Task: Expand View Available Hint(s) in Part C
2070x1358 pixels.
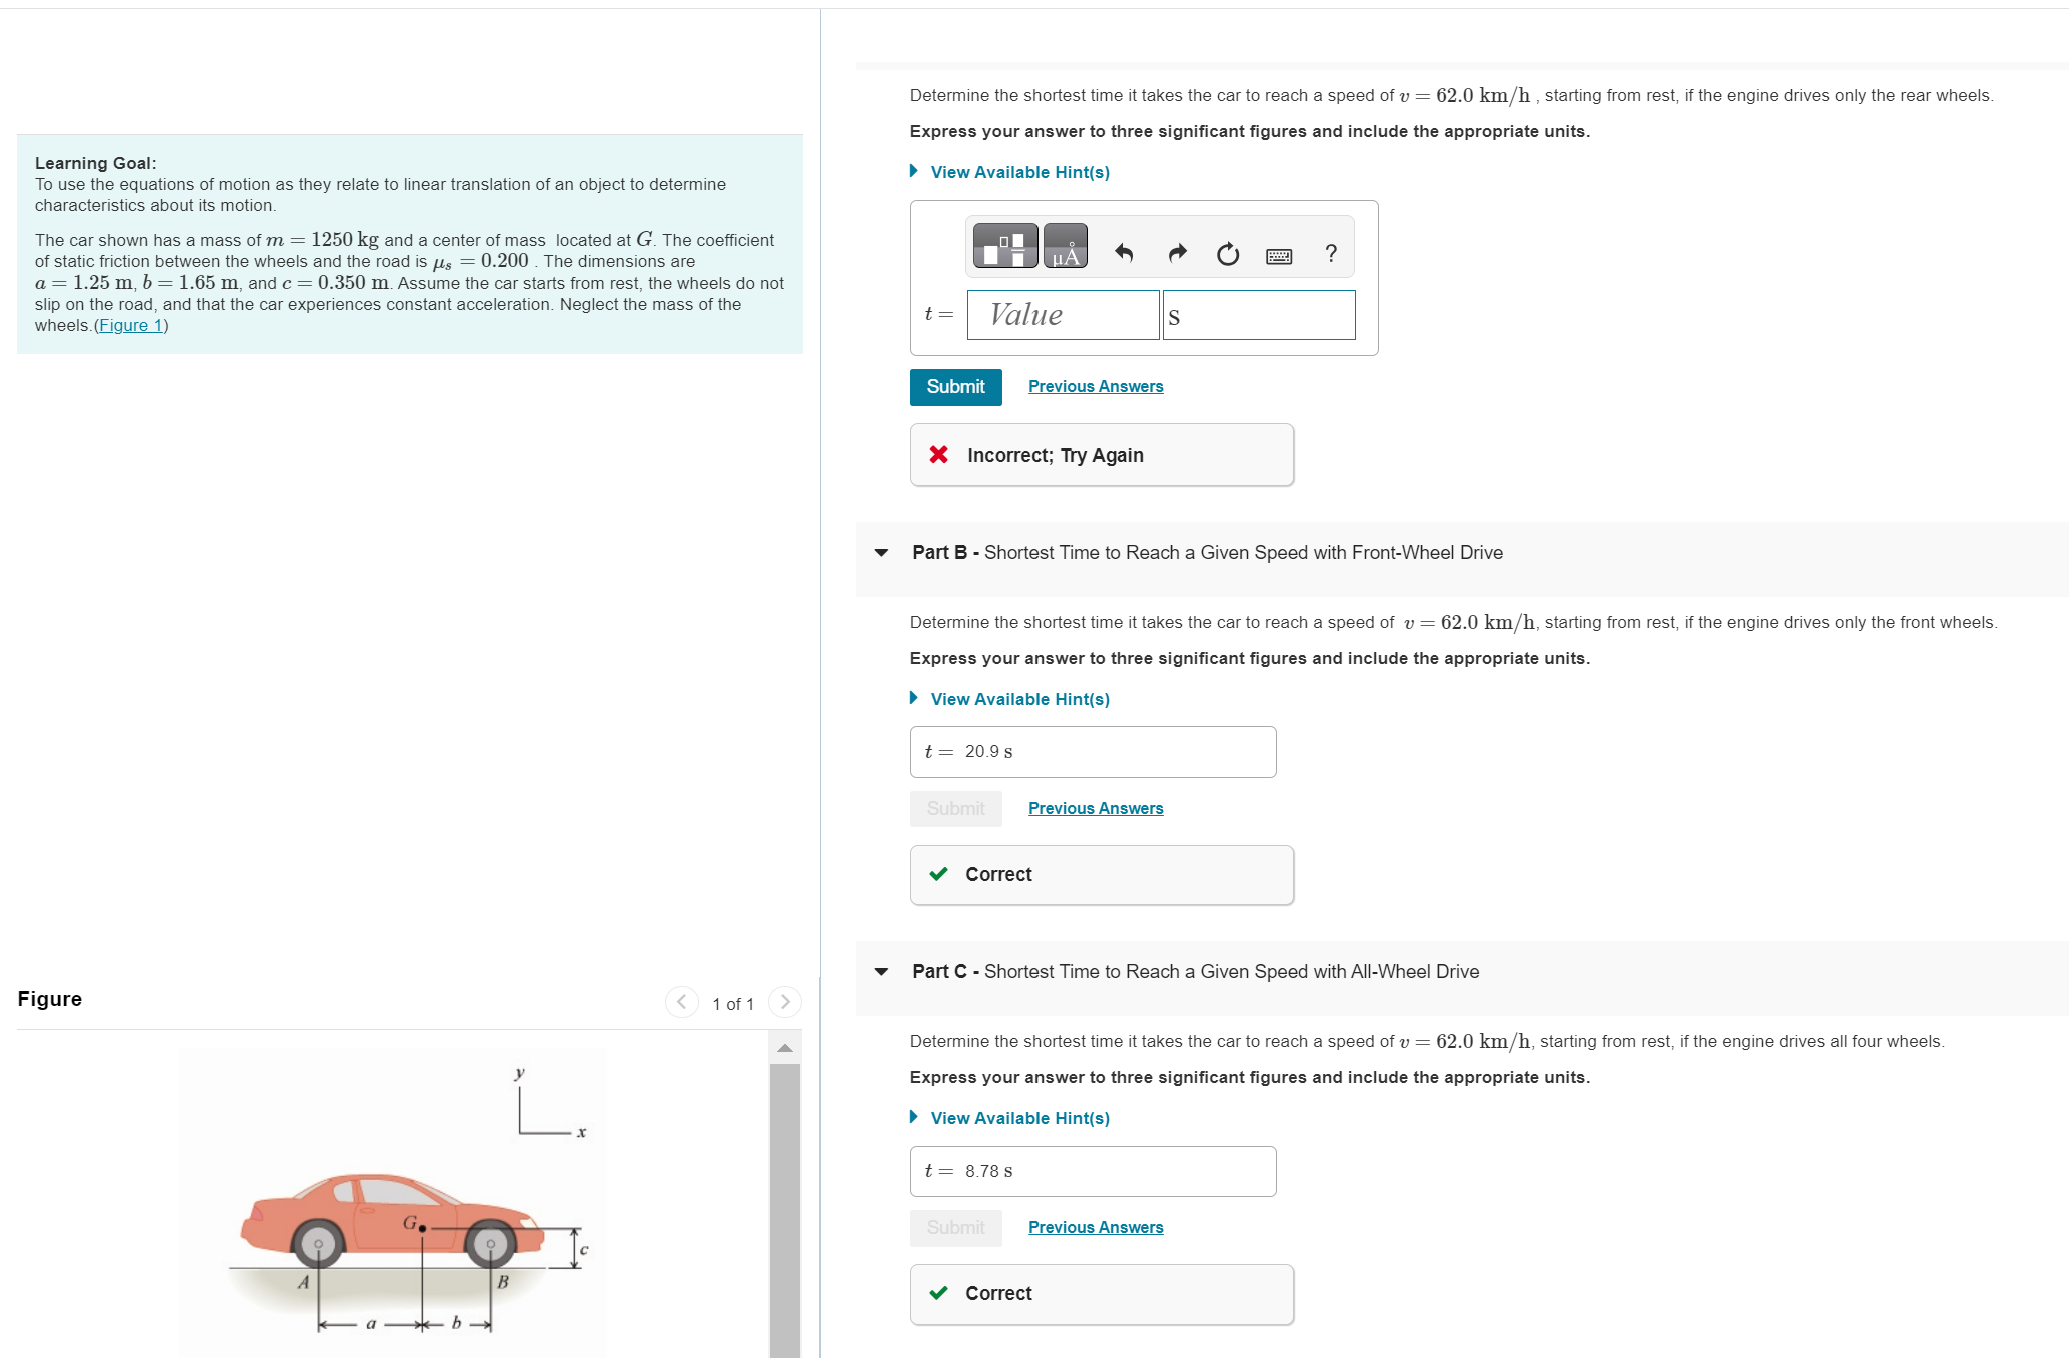Action: coord(1019,1118)
